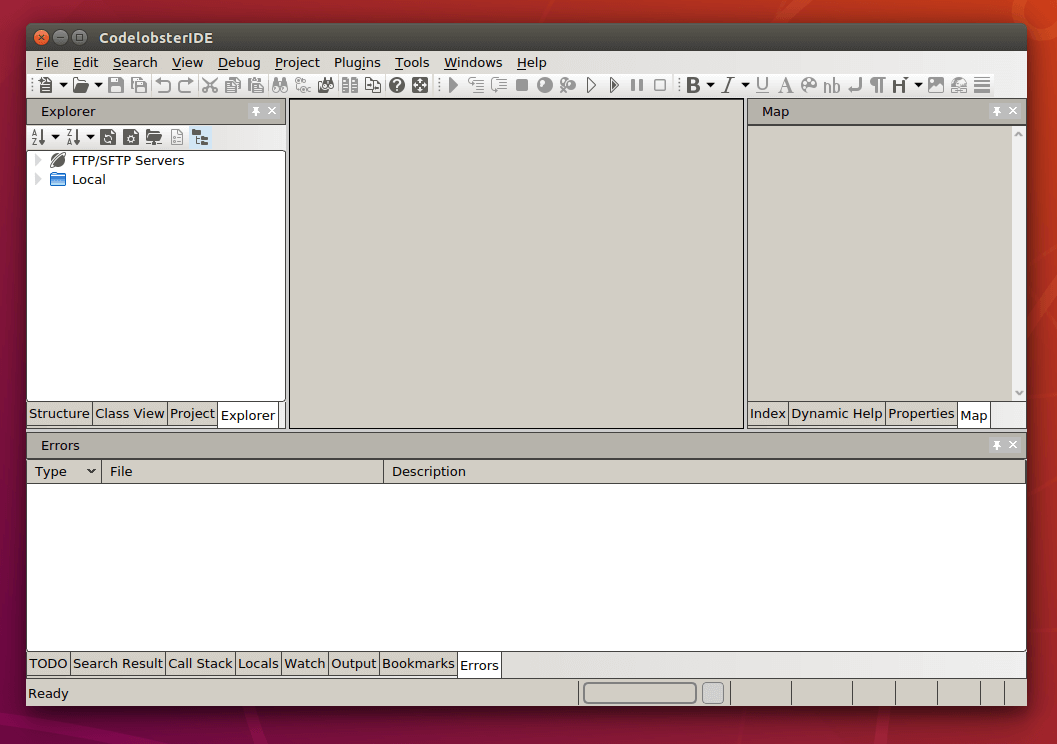Image resolution: width=1057 pixels, height=744 pixels.
Task: Expand the Local folder tree node
Action: pos(39,180)
